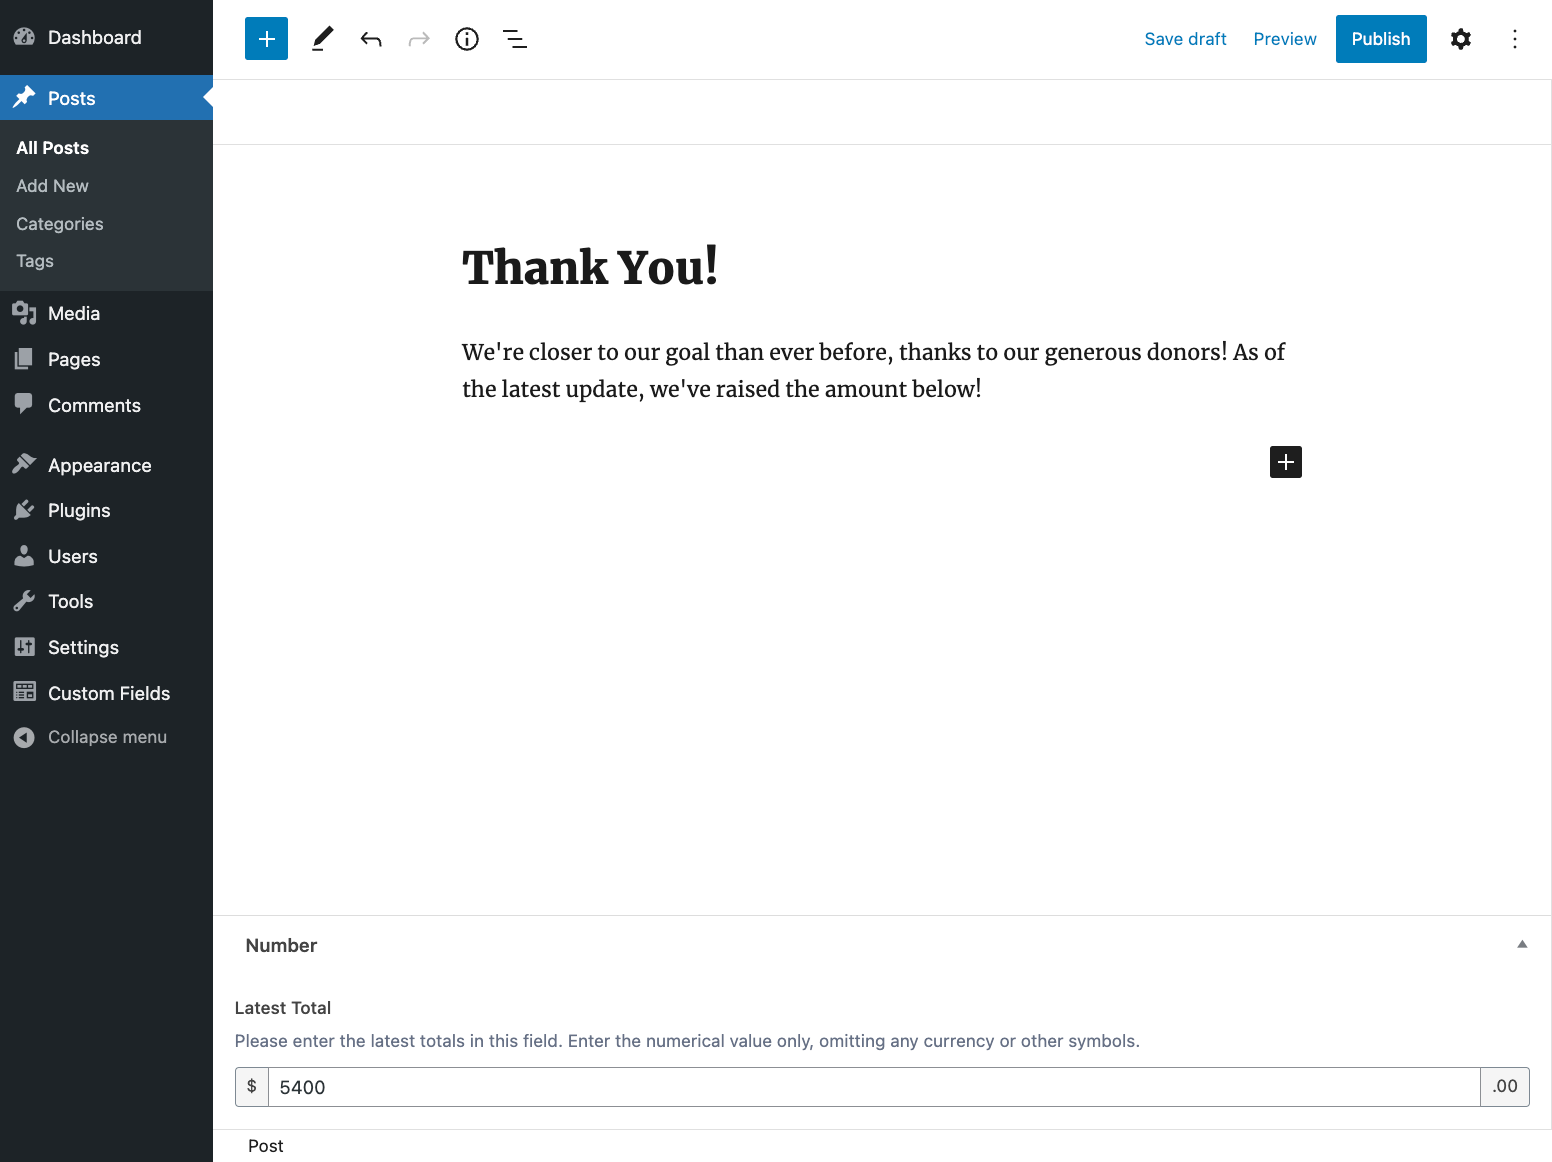Go to All Posts listing
The width and height of the screenshot is (1552, 1162).
(52, 147)
